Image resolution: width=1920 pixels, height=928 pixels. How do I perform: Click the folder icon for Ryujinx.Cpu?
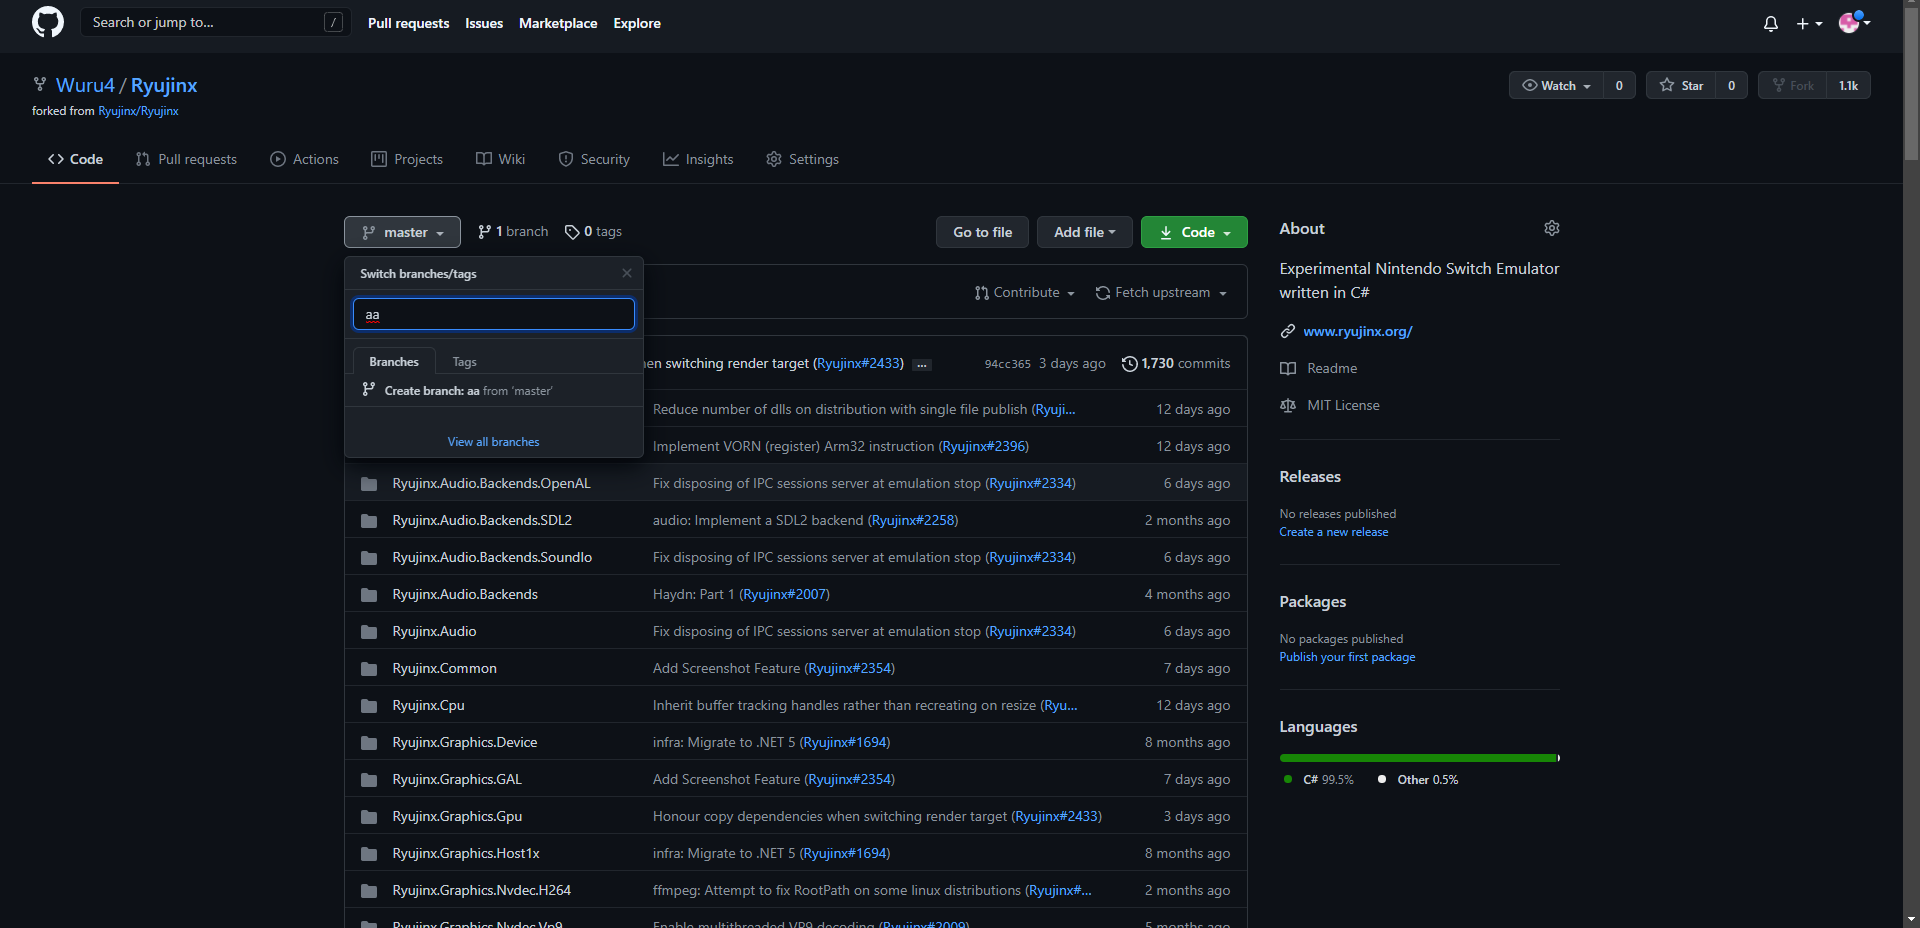point(369,706)
